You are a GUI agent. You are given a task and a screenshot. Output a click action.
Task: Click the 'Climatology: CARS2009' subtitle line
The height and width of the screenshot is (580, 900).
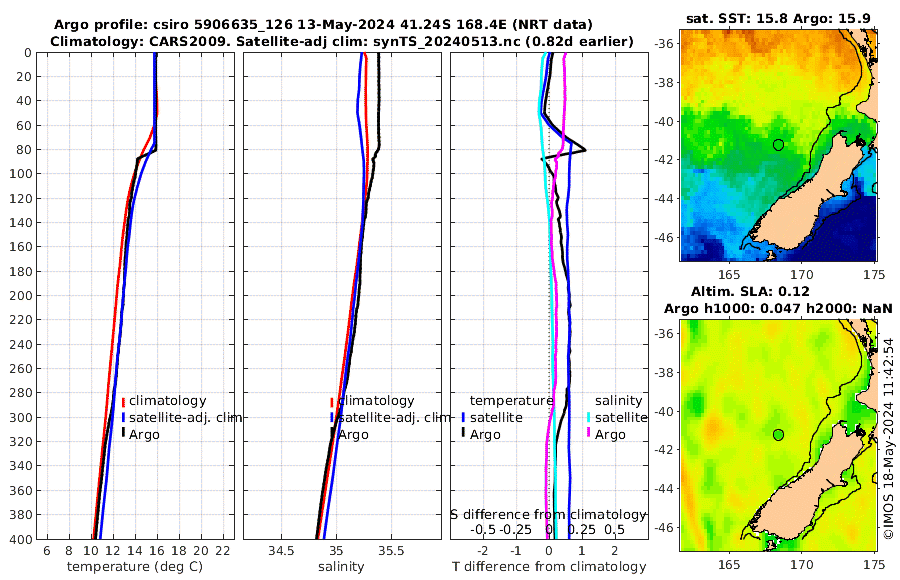click(x=342, y=41)
